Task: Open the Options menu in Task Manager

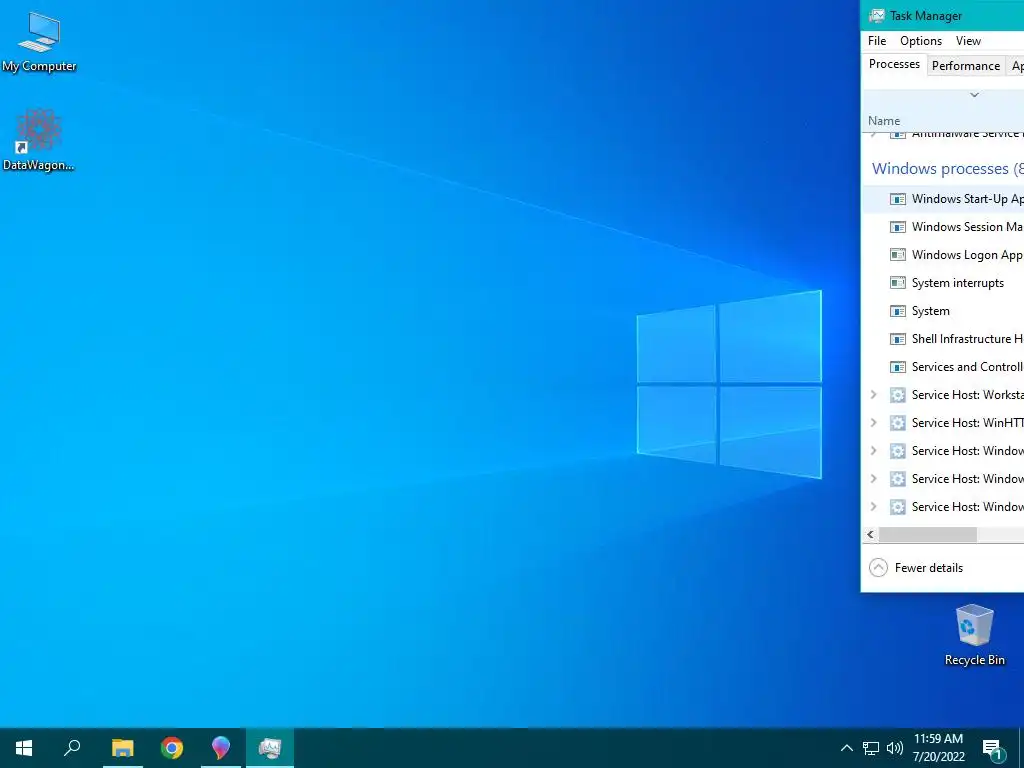Action: coord(921,40)
